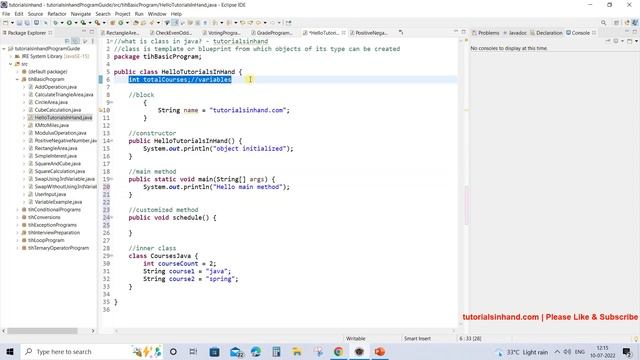
Task: Collapse the src folder node
Action: 11,64
